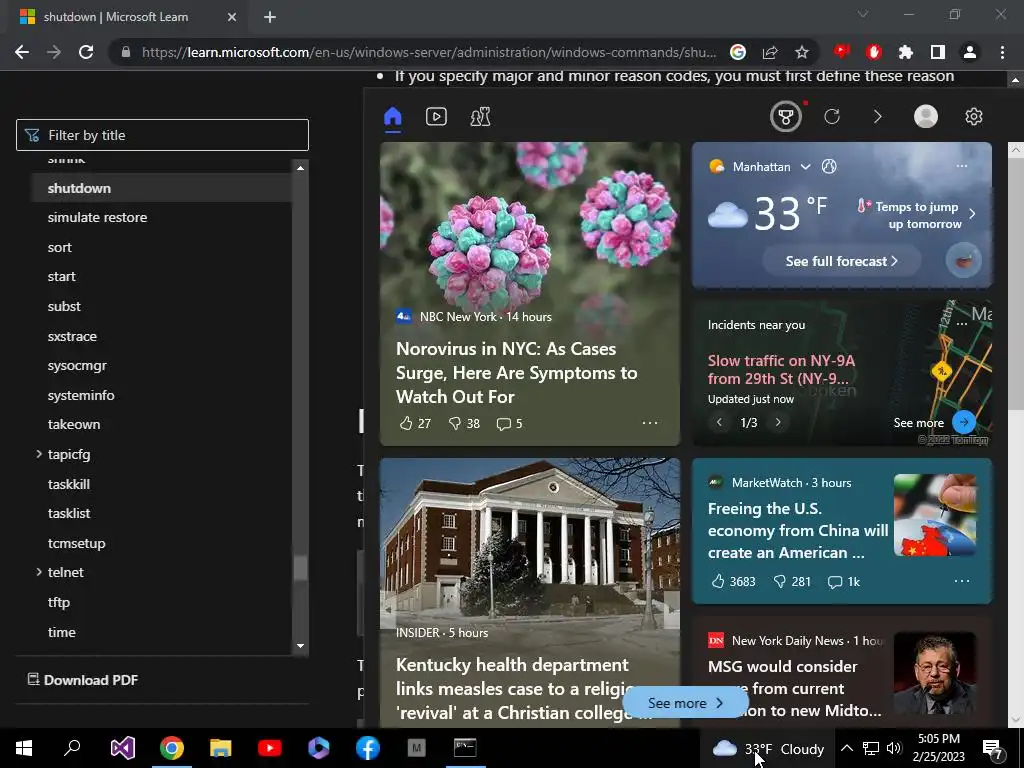Go back in Chrome
This screenshot has width=1024, height=768.
(x=22, y=52)
